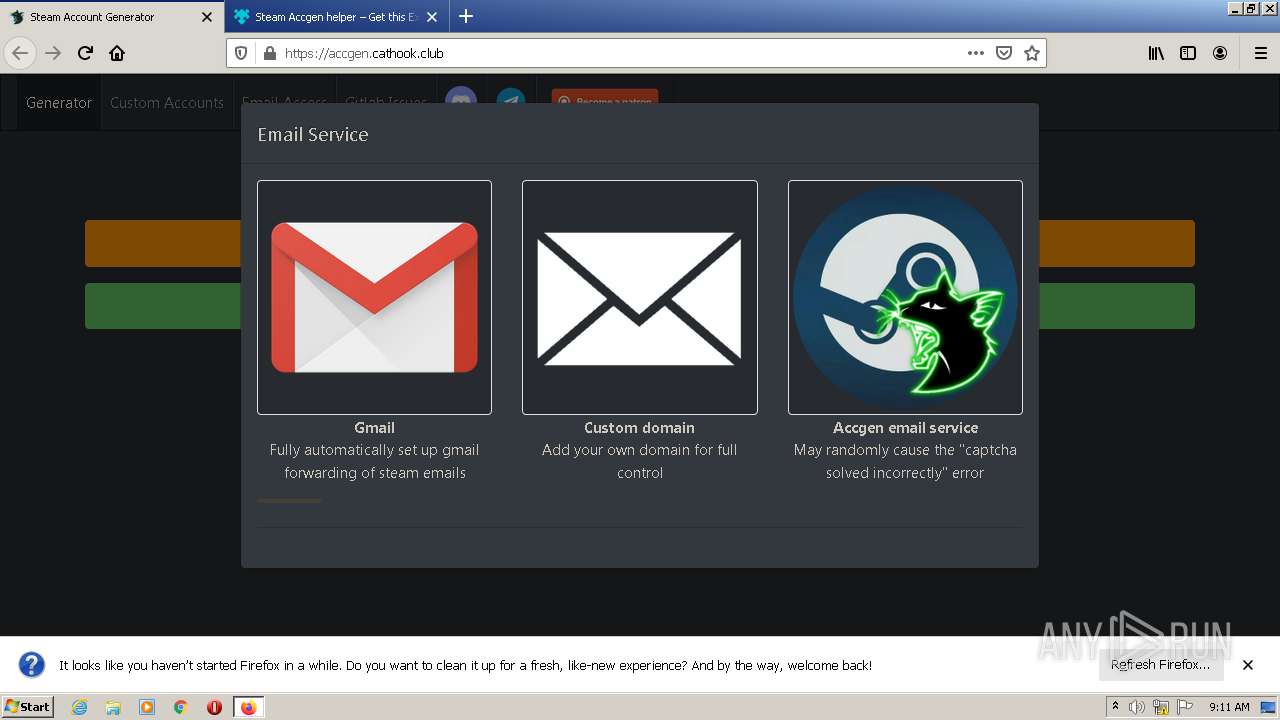Image resolution: width=1280 pixels, height=720 pixels.
Task: Open the Firefox hamburger application menu
Action: coord(1261,53)
